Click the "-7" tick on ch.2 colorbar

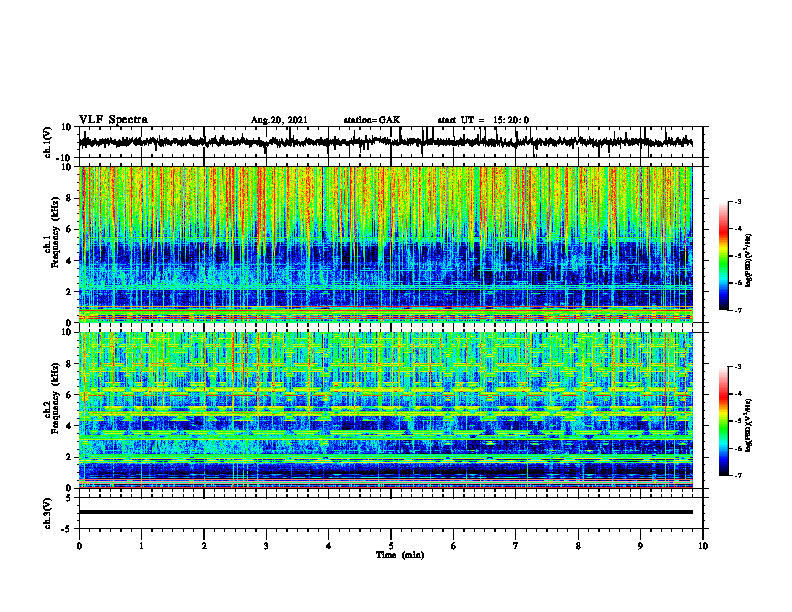point(738,476)
